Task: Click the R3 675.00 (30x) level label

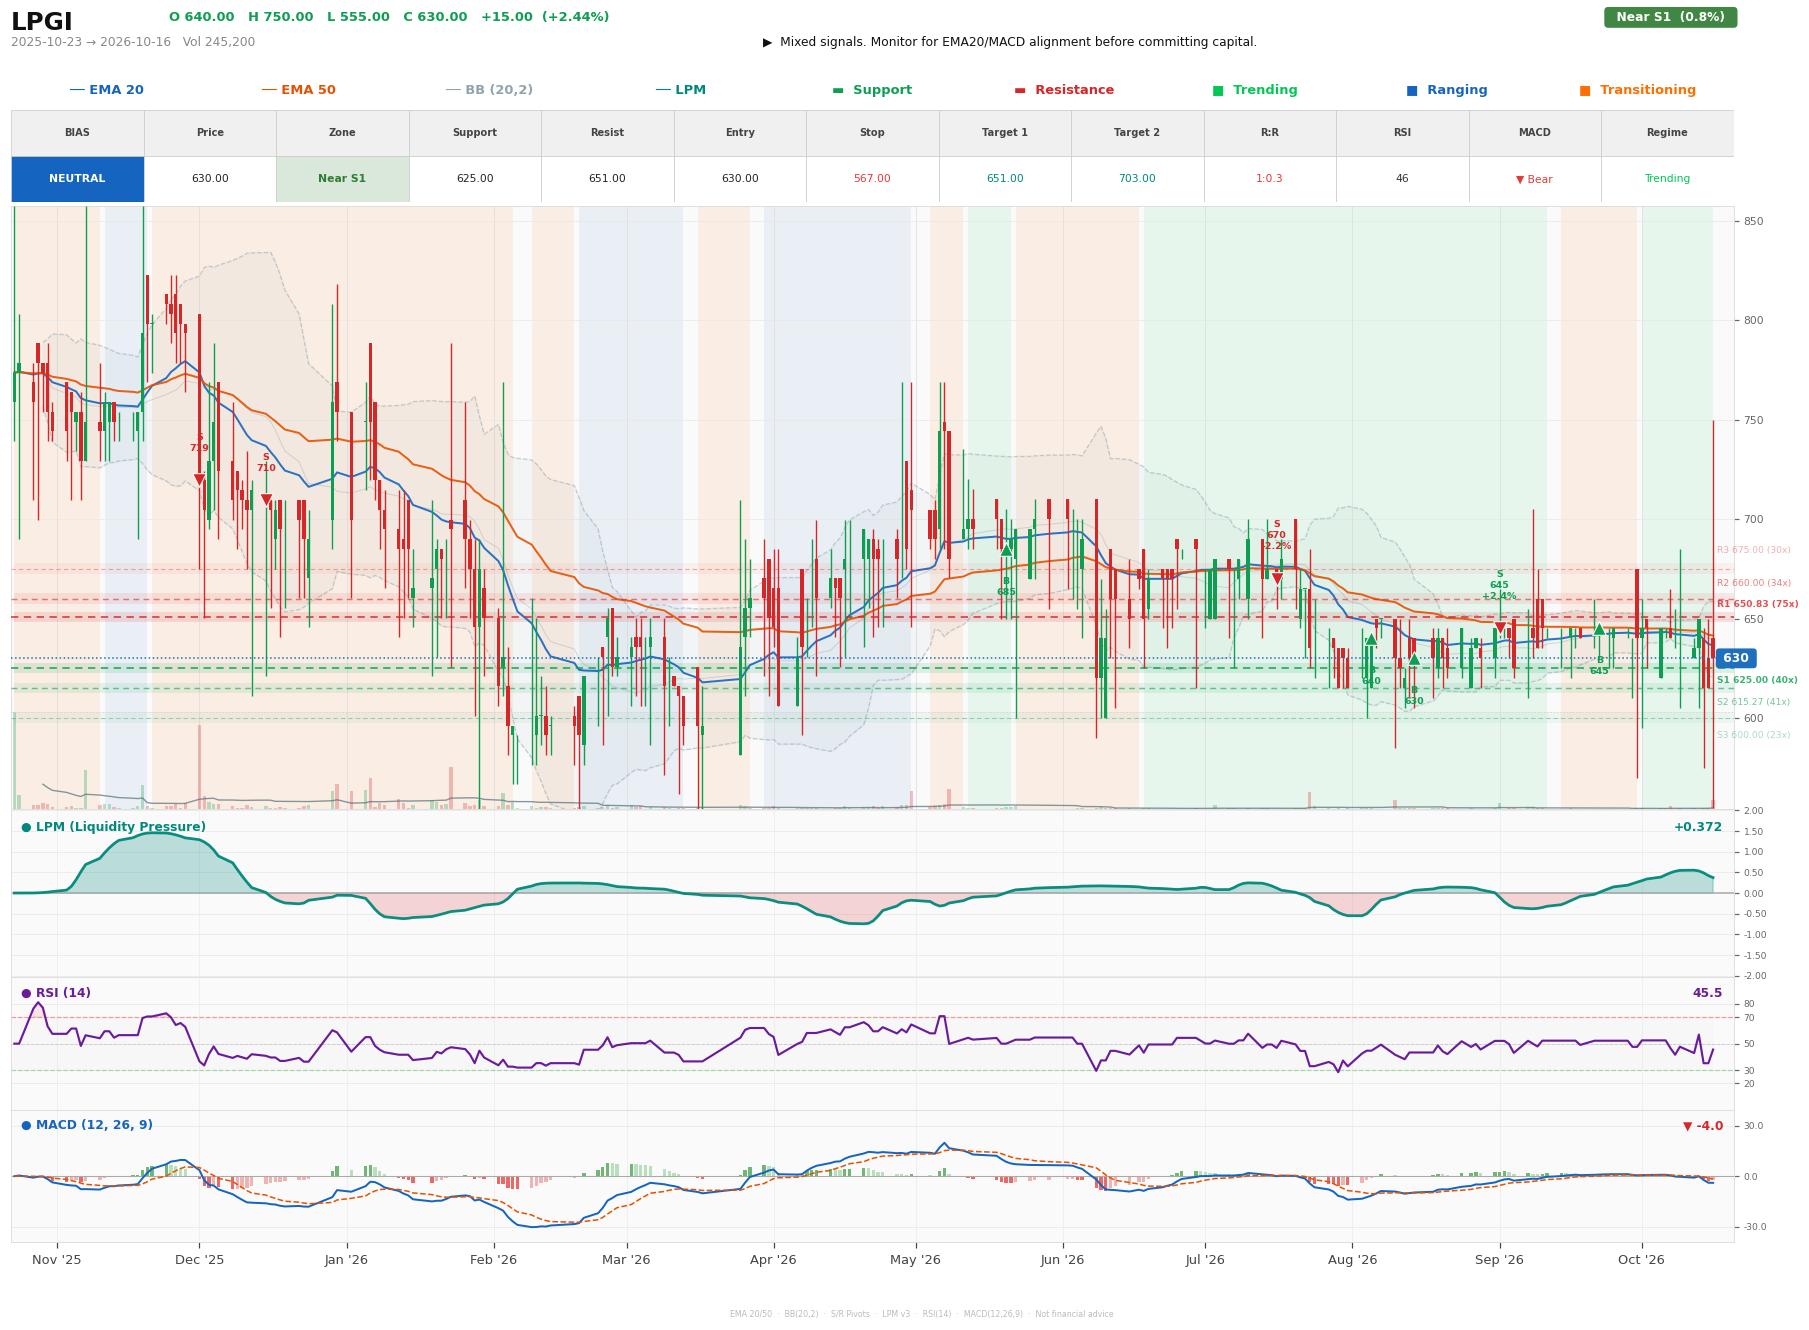Action: [1753, 550]
